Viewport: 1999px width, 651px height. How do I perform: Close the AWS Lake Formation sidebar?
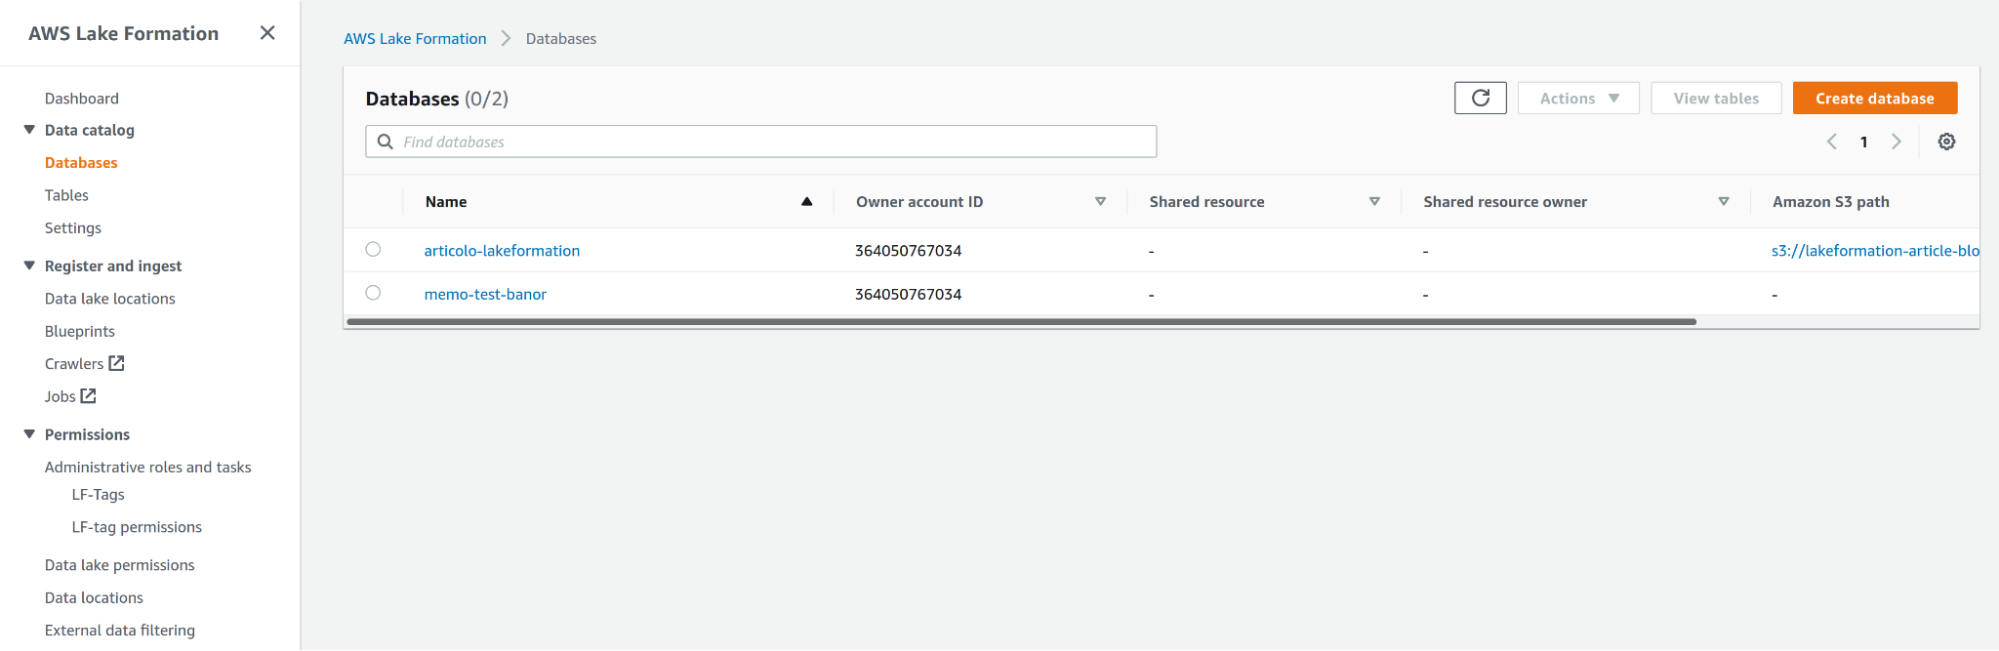[267, 33]
